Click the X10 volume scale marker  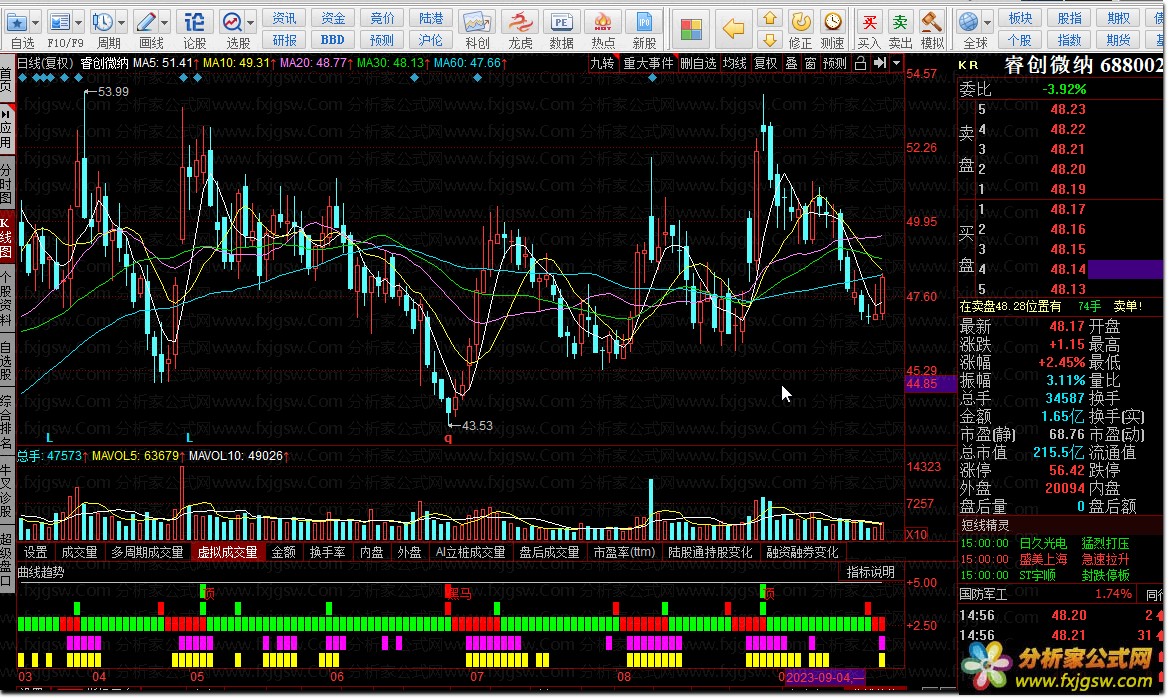pos(917,534)
